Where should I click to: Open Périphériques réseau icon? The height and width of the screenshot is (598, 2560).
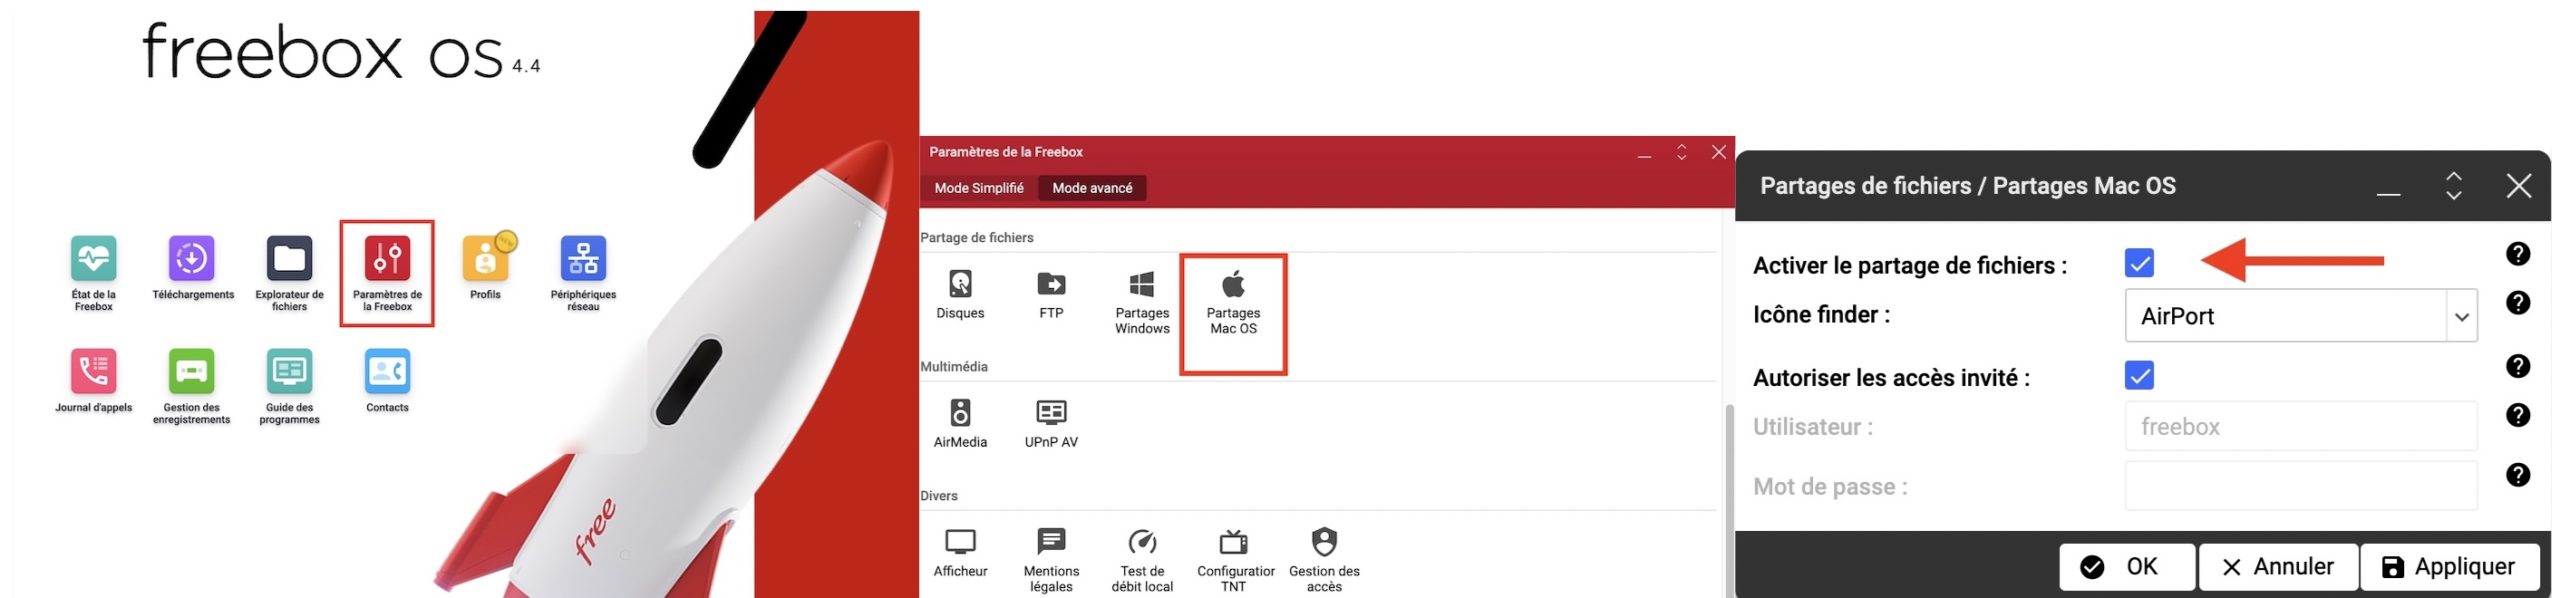click(583, 259)
